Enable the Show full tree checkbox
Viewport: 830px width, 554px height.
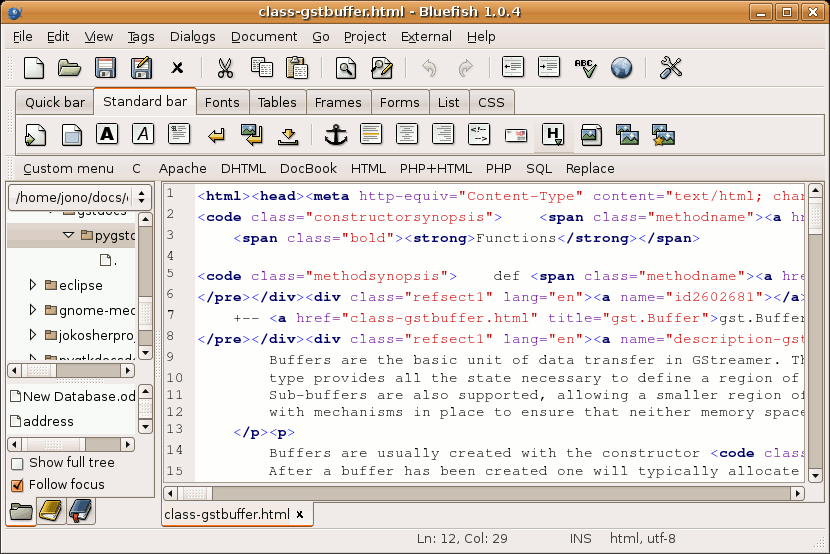click(17, 463)
